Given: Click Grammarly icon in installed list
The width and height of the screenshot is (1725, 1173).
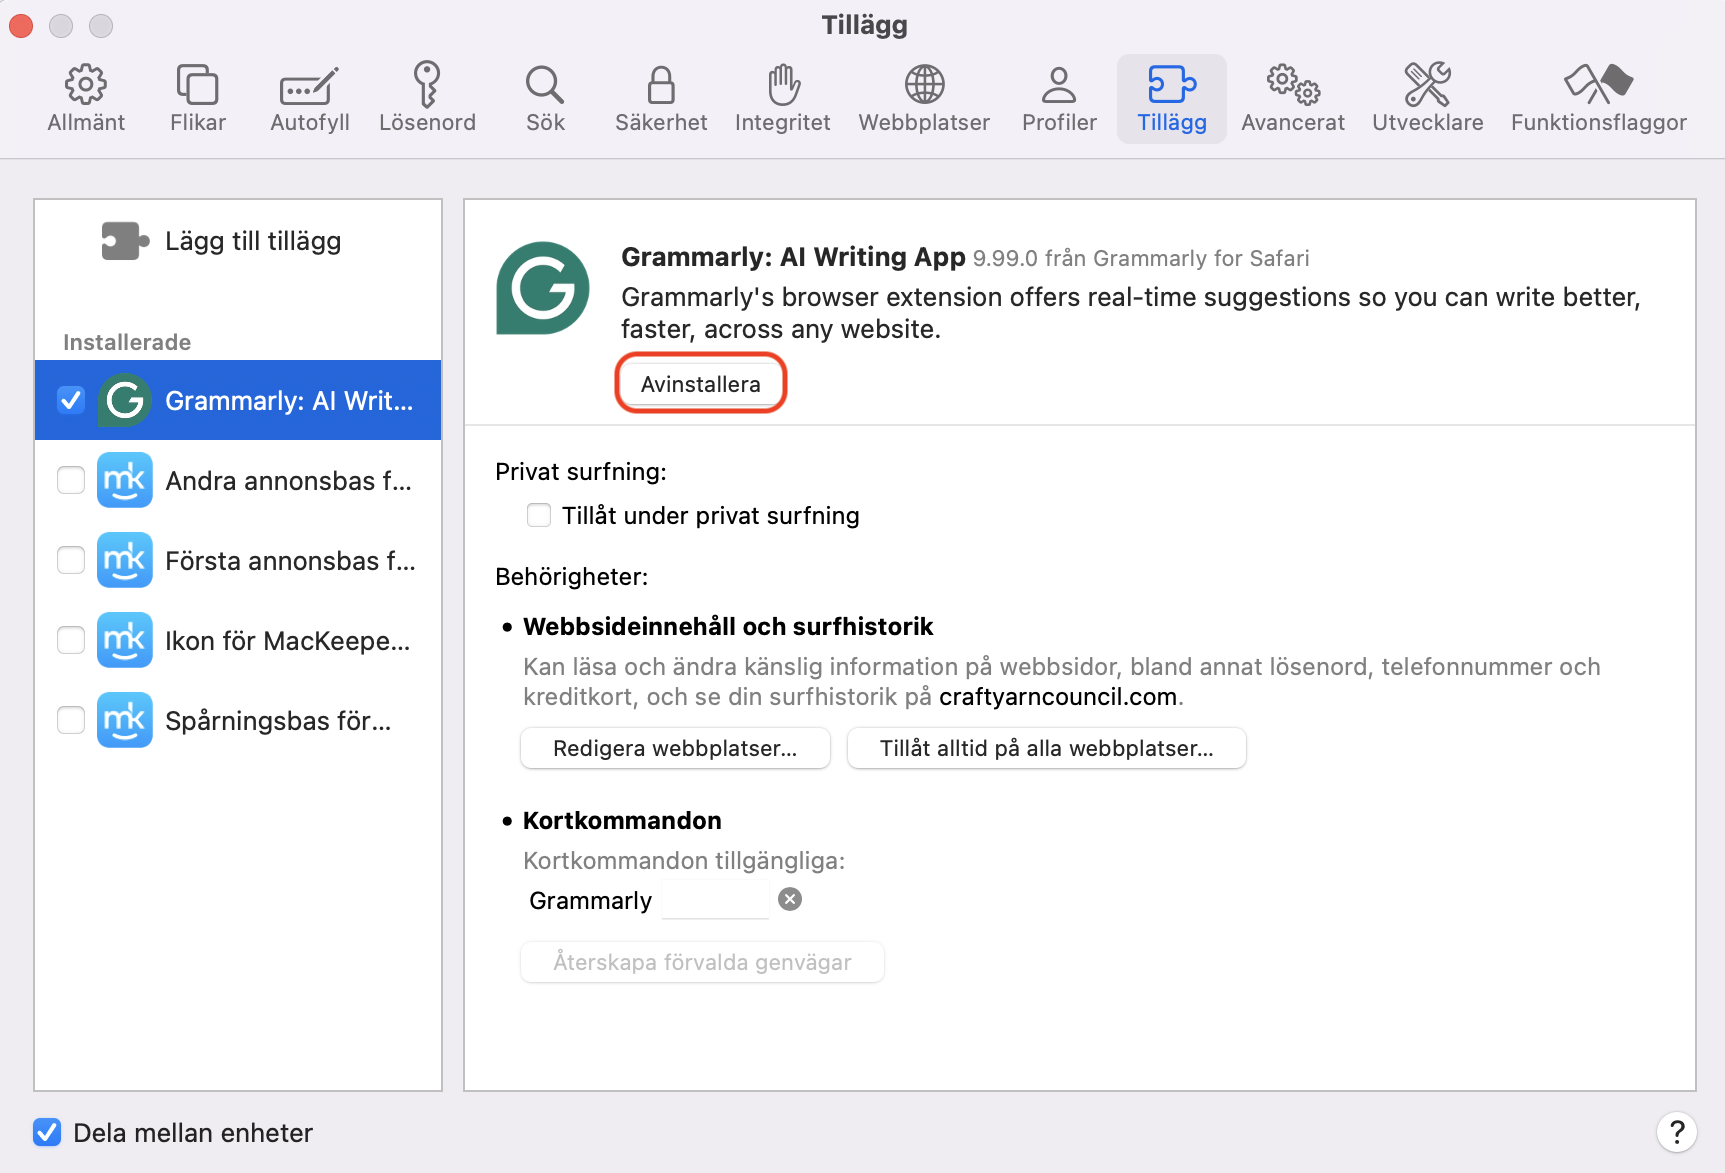Looking at the screenshot, I should click(125, 401).
